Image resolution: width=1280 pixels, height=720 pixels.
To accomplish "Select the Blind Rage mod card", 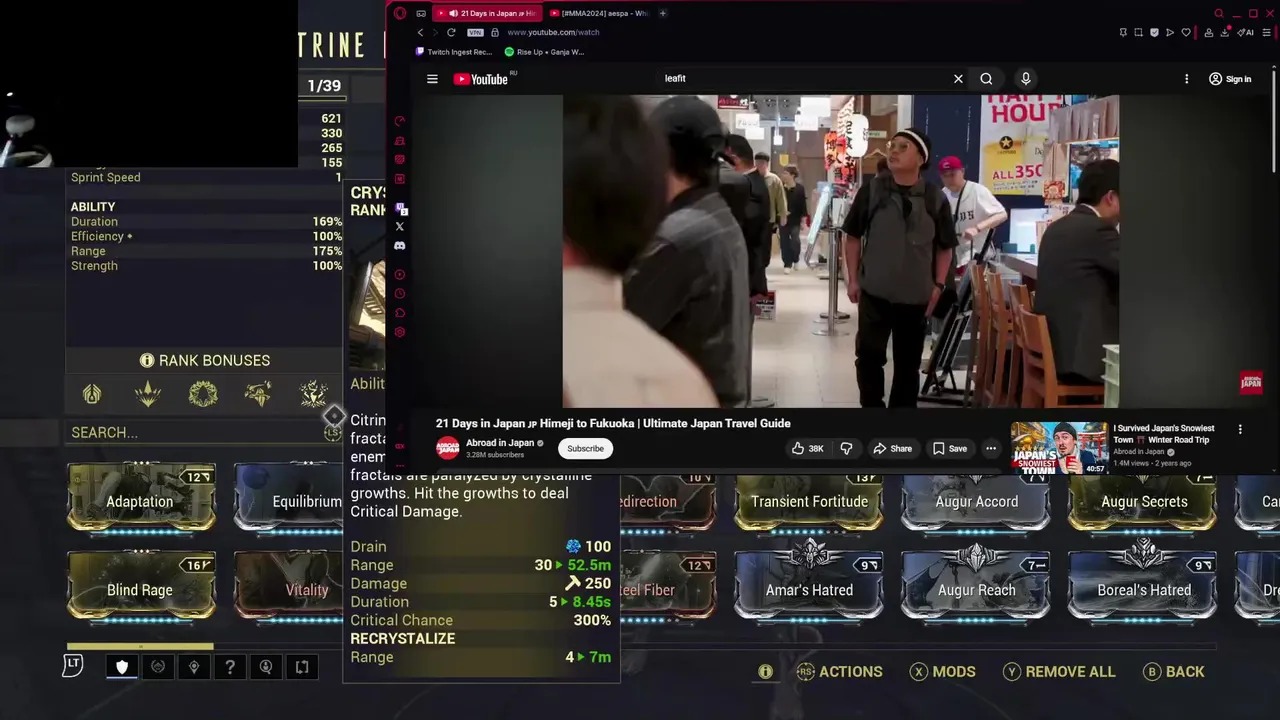I will coord(140,586).
